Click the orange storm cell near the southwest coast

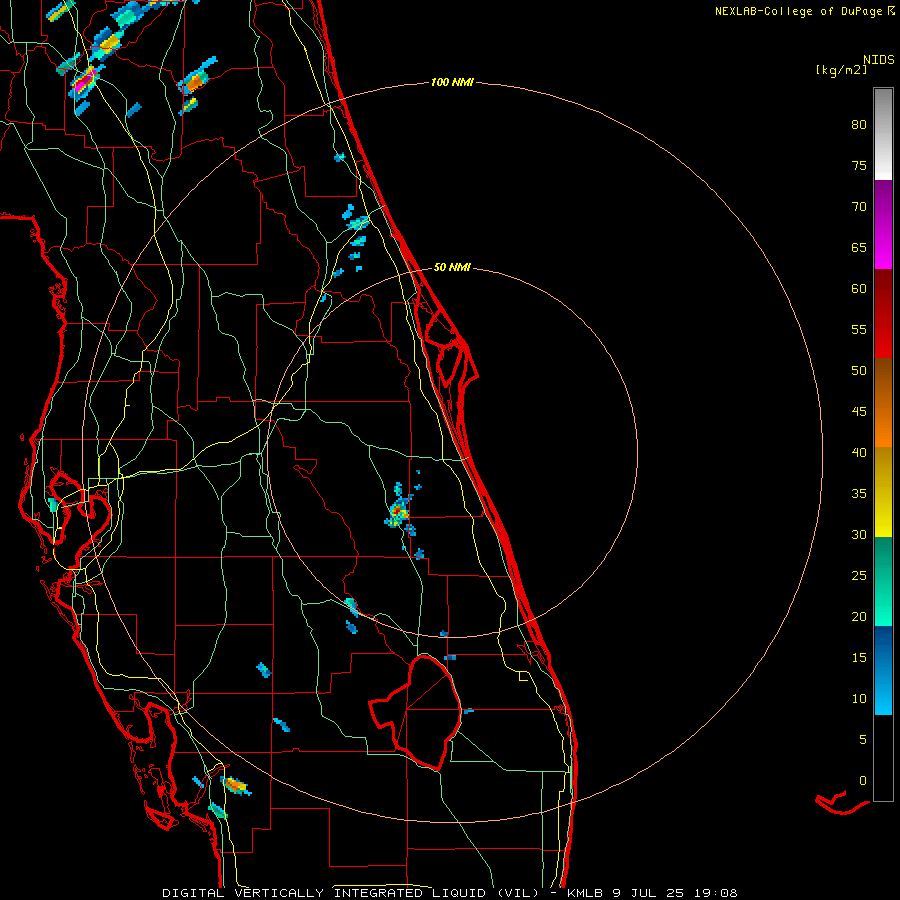pos(236,785)
